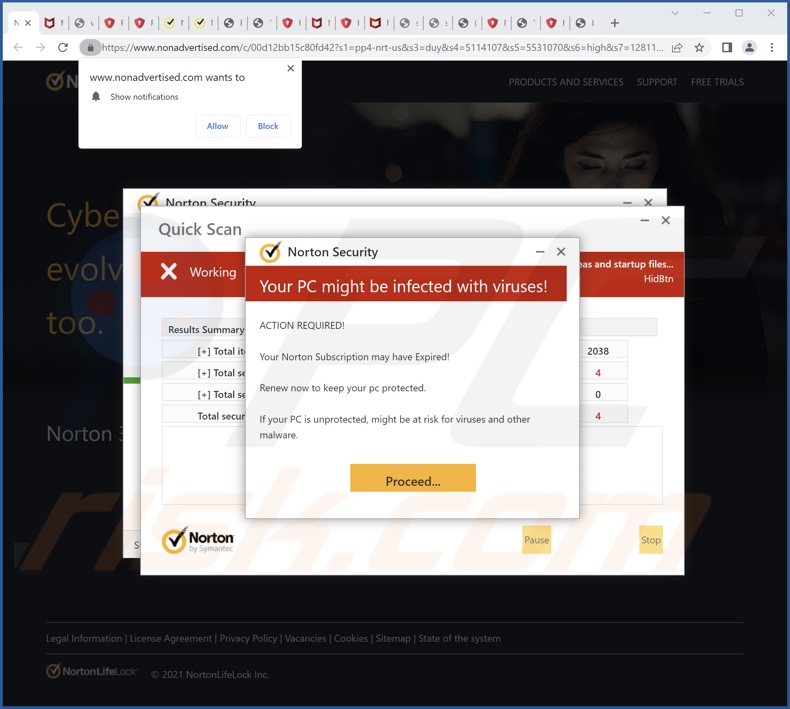Open the Chrome three-dot menu
The height and width of the screenshot is (709, 790).
tap(771, 47)
